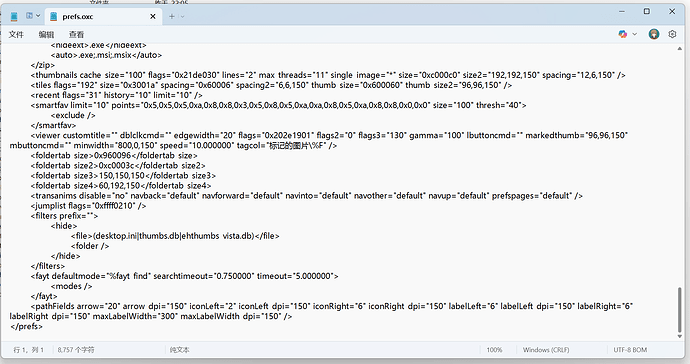This screenshot has height=364, width=690.
Task: Click the Copilot icon
Action: pyautogui.click(x=622, y=34)
